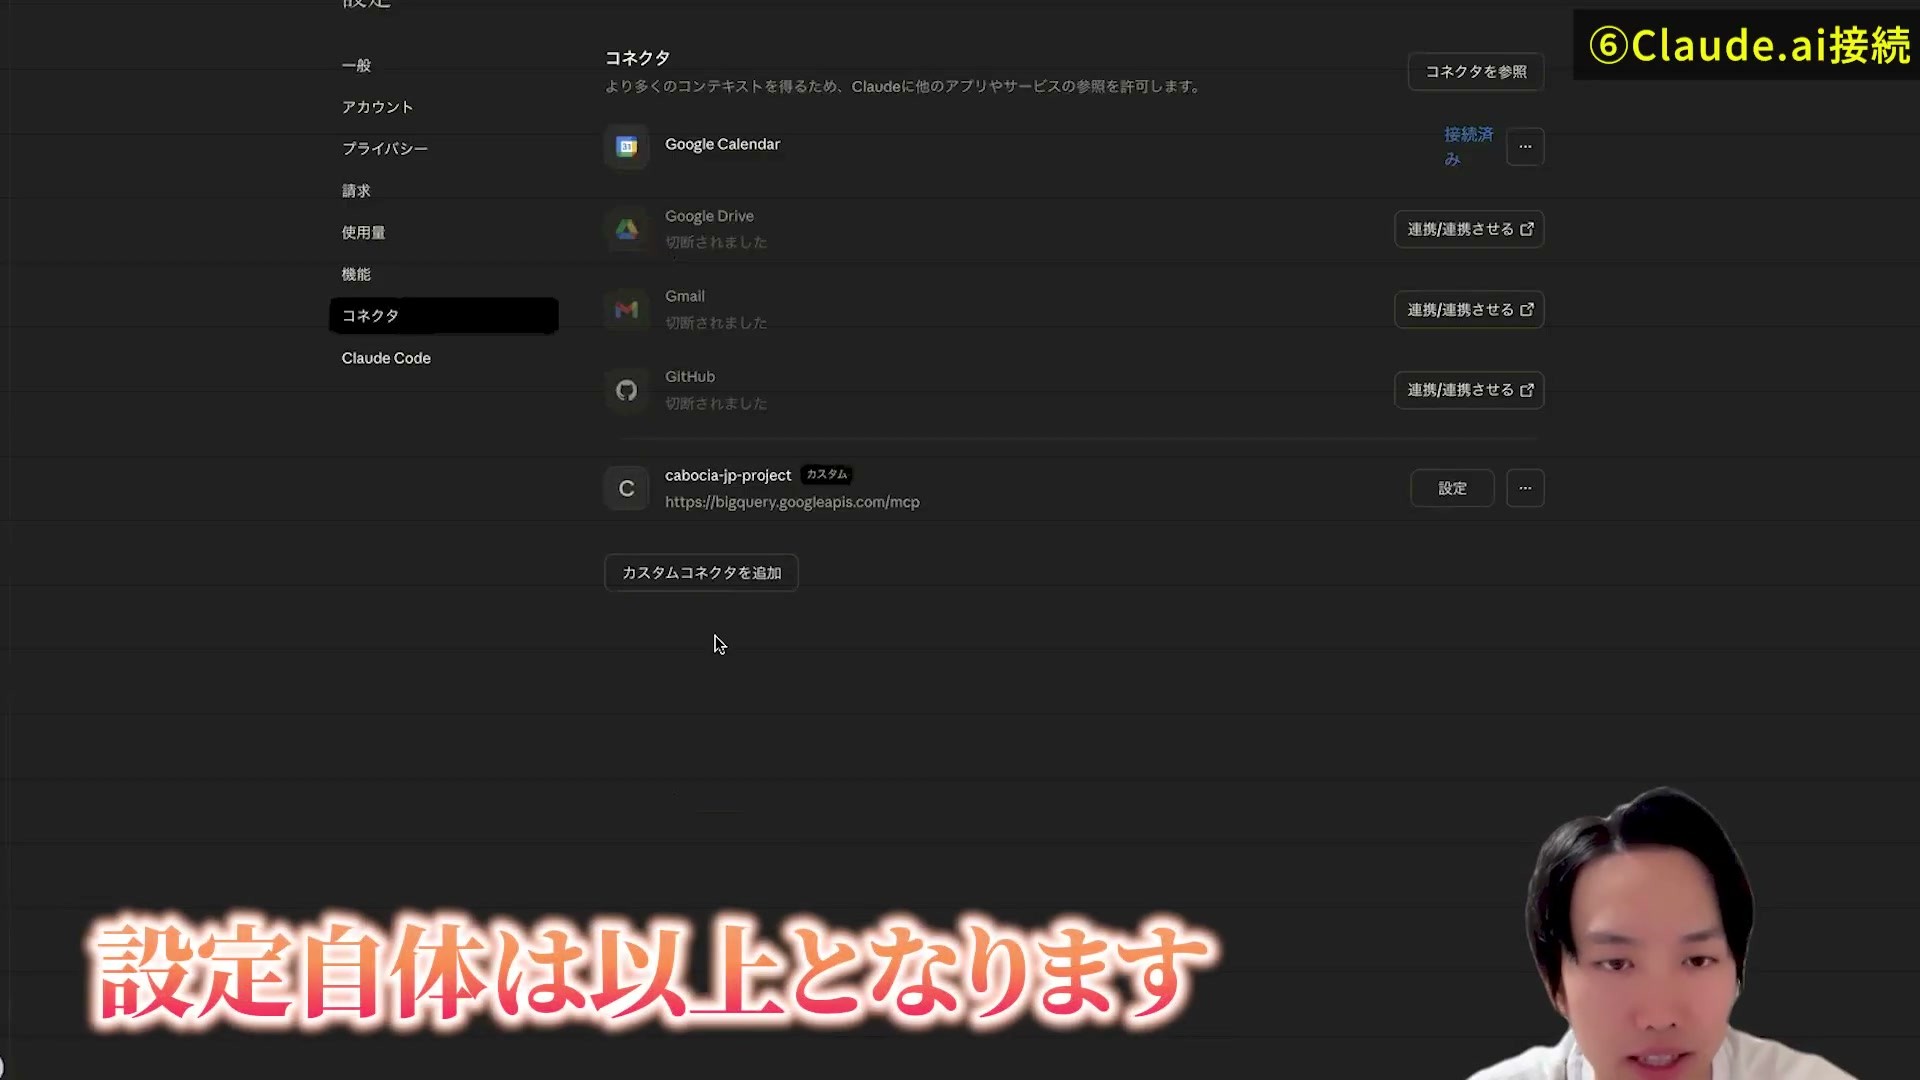Connect GitHub via 連携/連携させる button
This screenshot has height=1080, width=1920.
coord(1469,390)
